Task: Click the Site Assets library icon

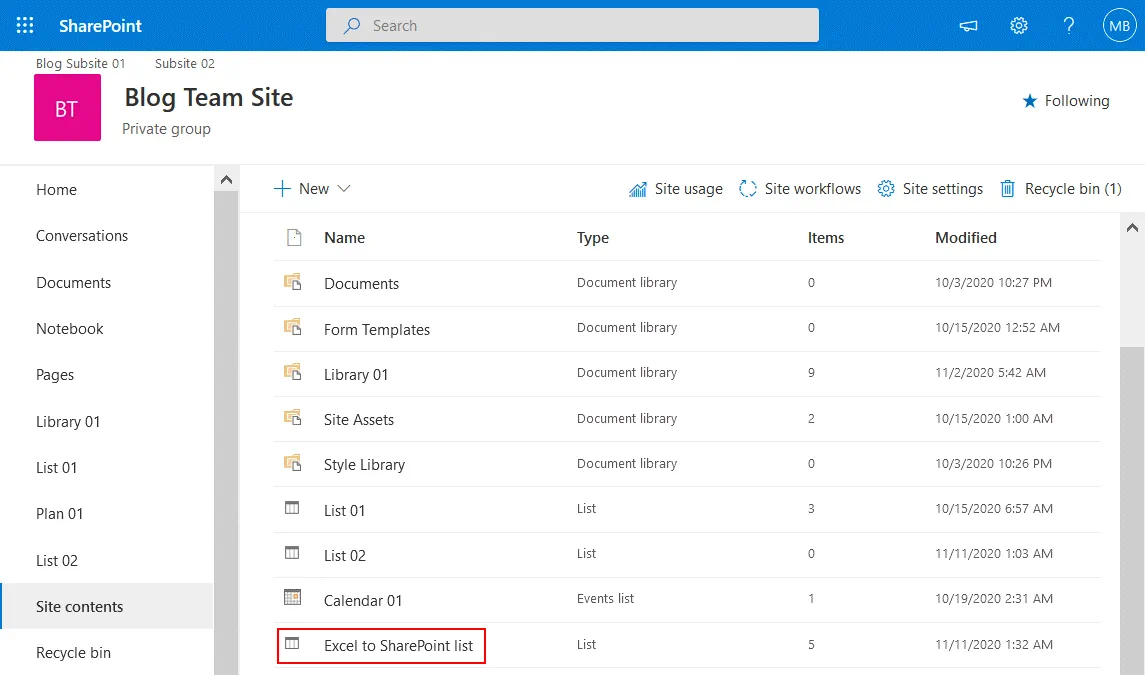Action: [x=293, y=418]
